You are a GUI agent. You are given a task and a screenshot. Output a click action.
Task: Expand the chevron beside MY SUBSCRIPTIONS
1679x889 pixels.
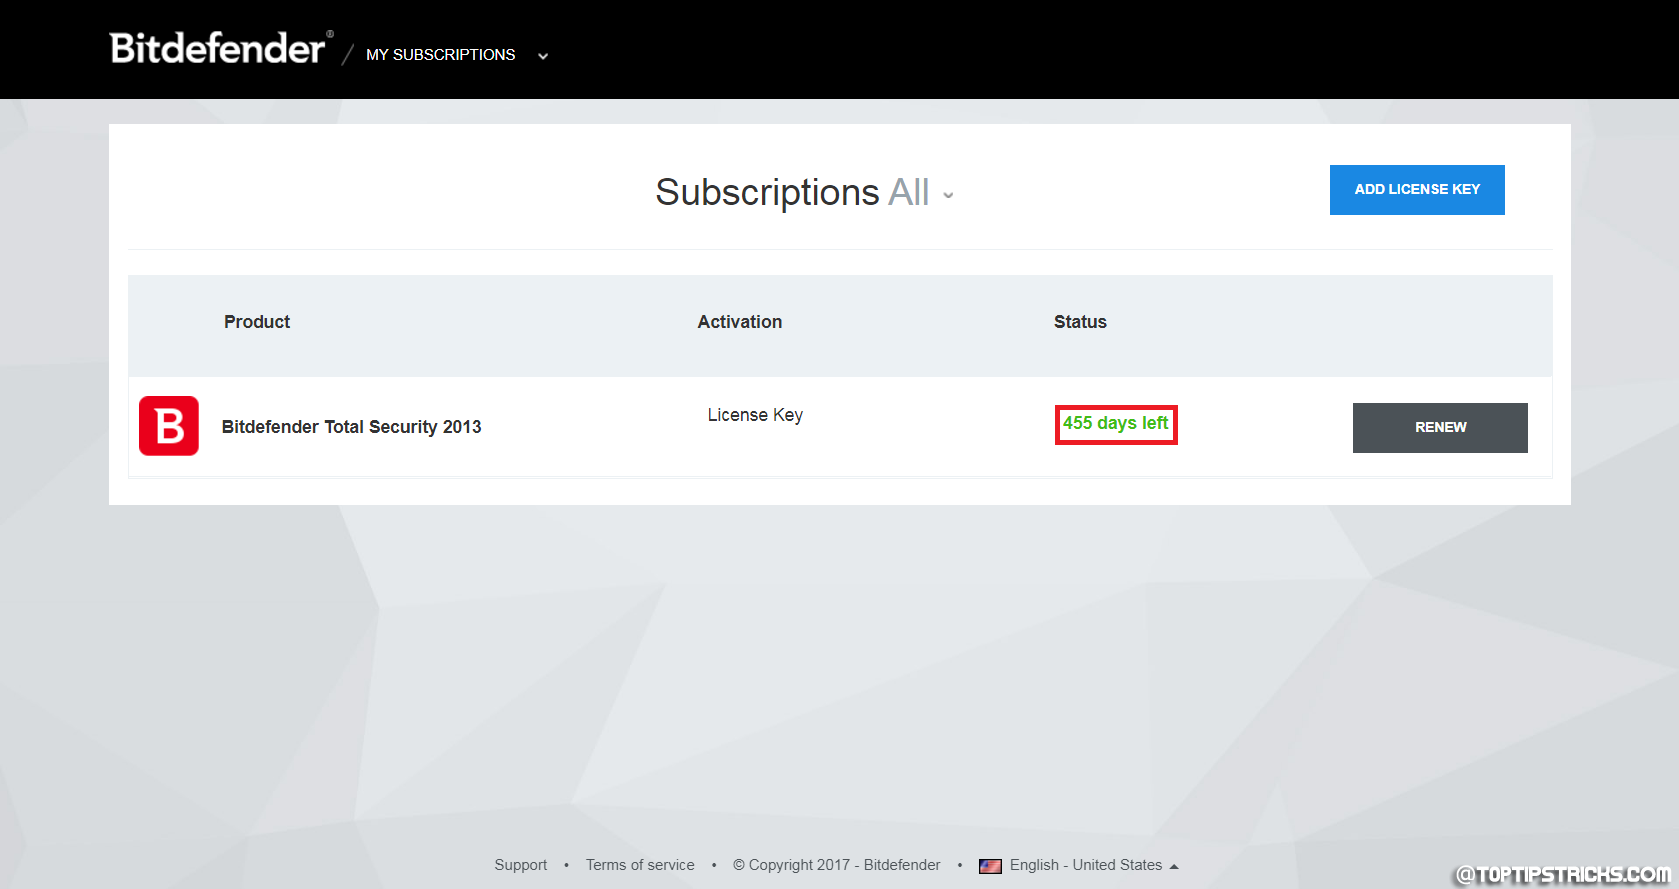tap(543, 56)
